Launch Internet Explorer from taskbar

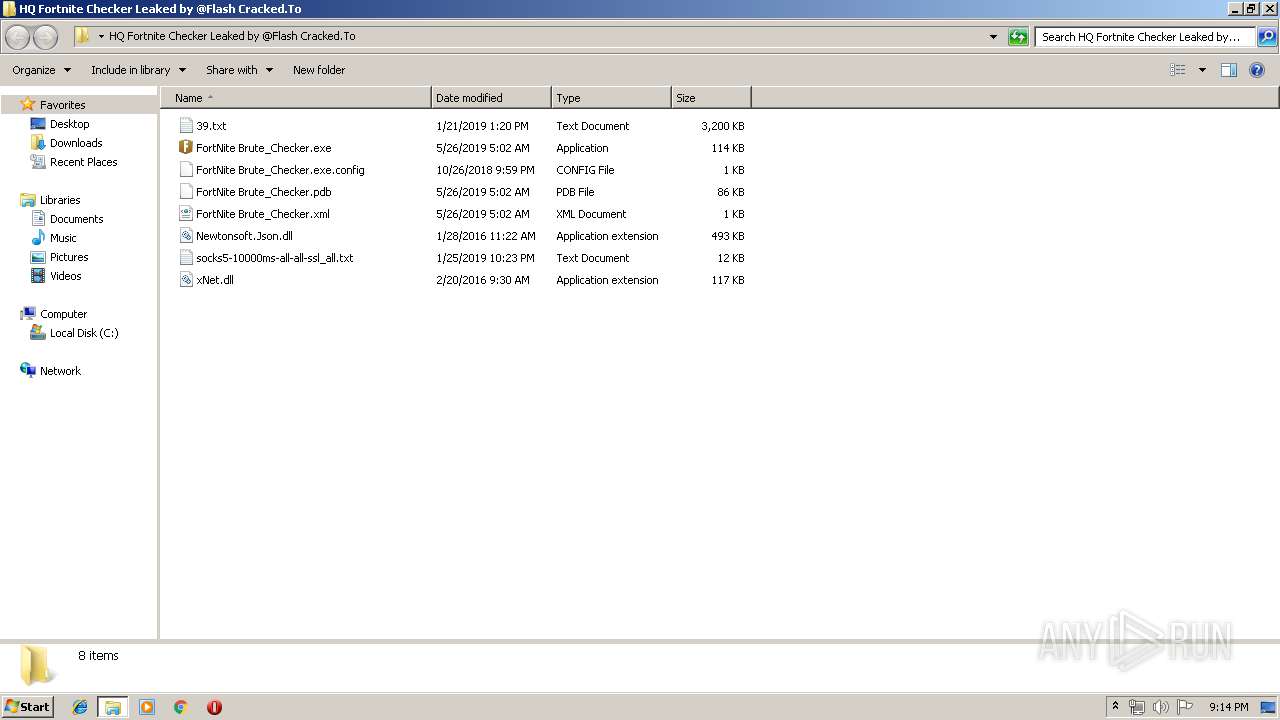coord(80,707)
